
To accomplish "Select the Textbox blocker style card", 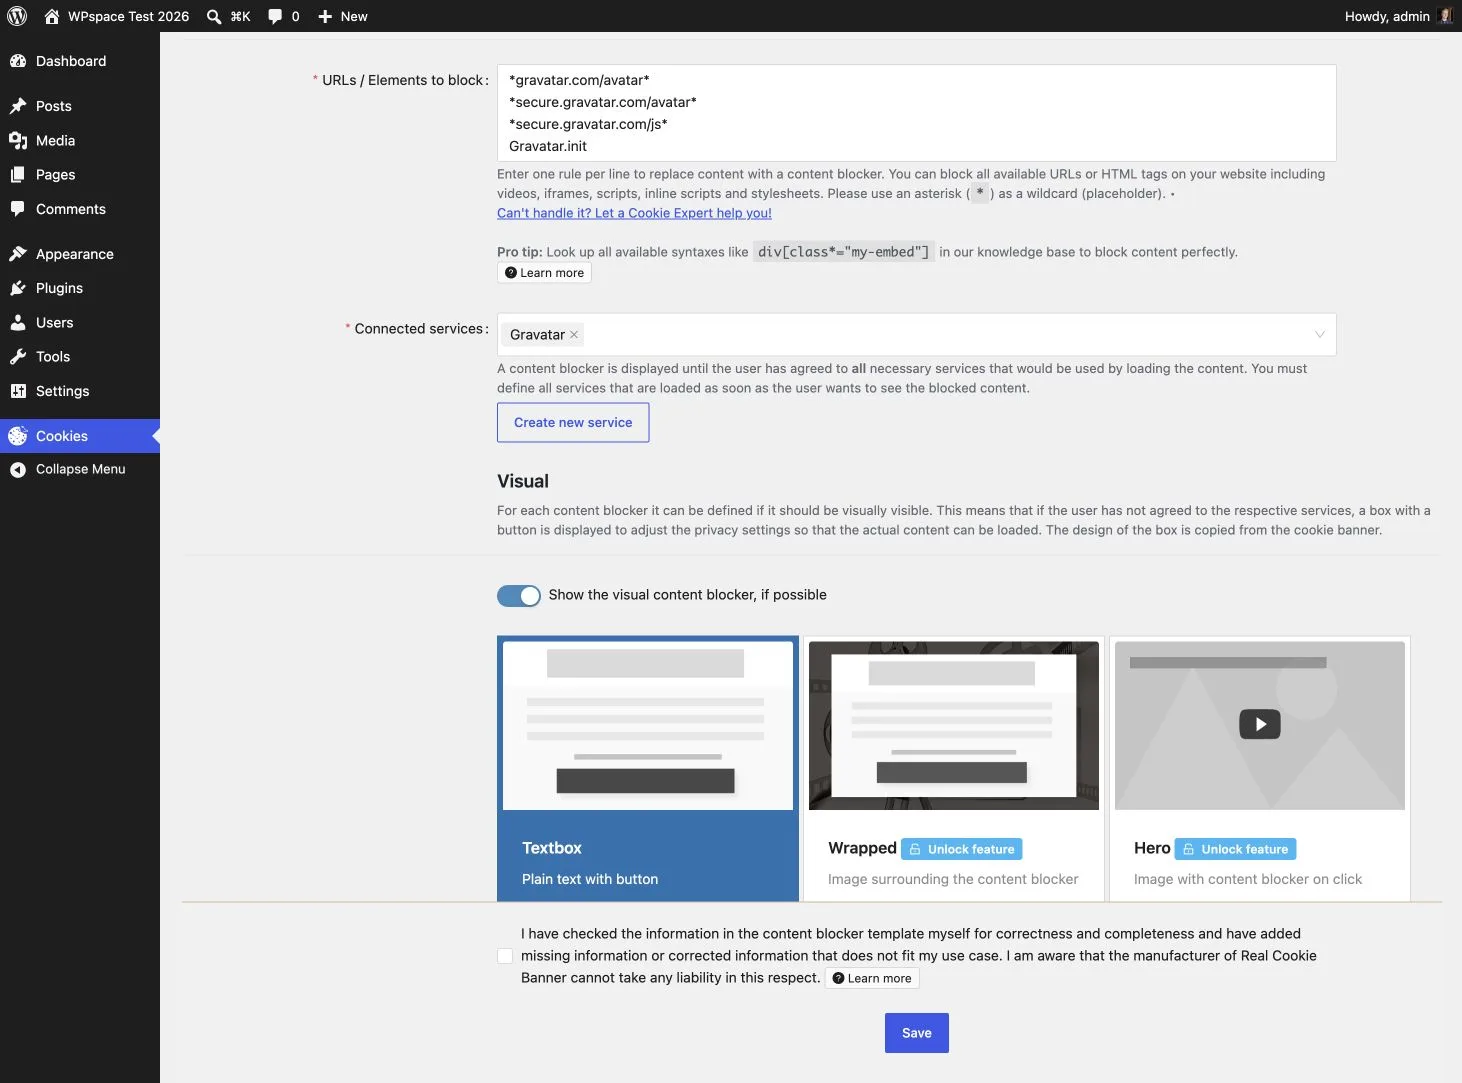I will (647, 768).
